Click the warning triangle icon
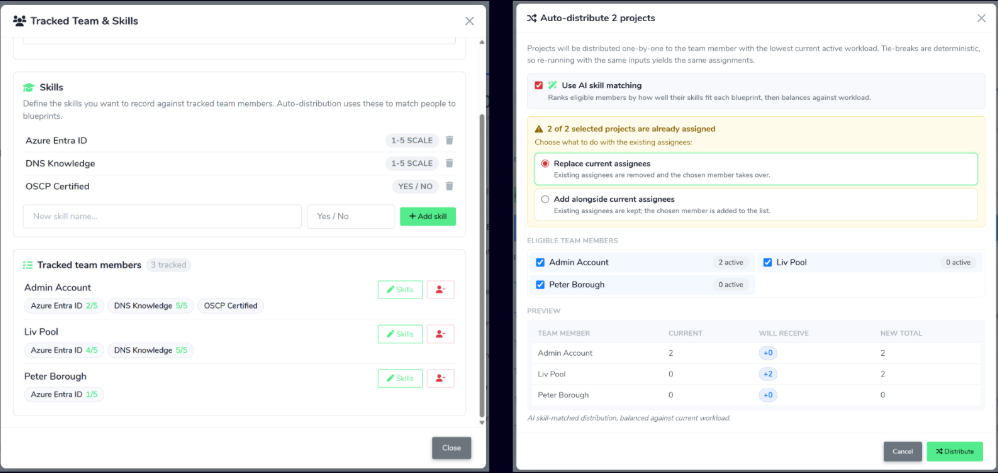The width and height of the screenshot is (998, 475). (539, 129)
